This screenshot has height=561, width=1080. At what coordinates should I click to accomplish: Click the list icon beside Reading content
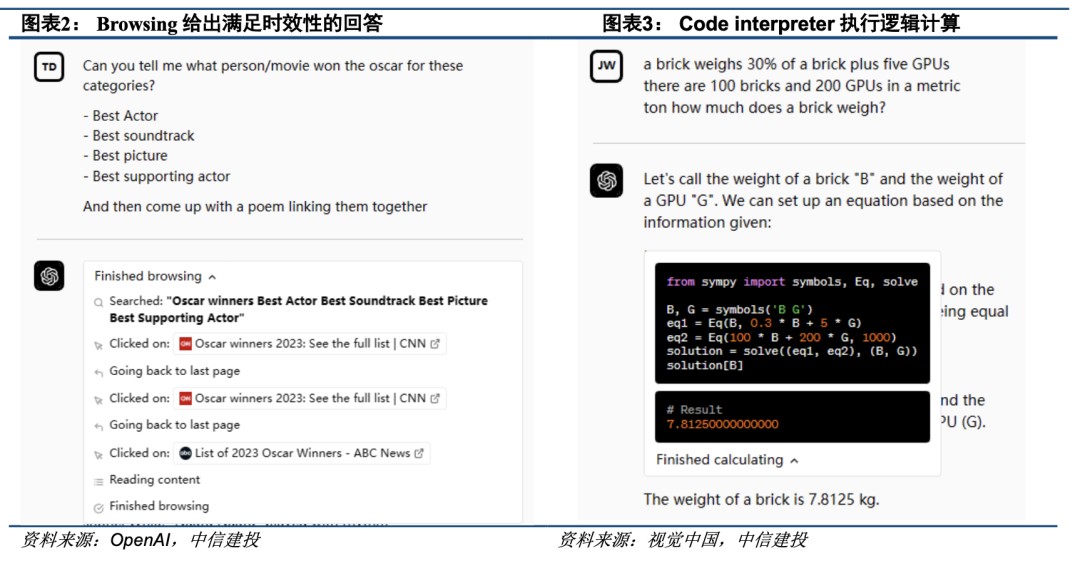(98, 481)
